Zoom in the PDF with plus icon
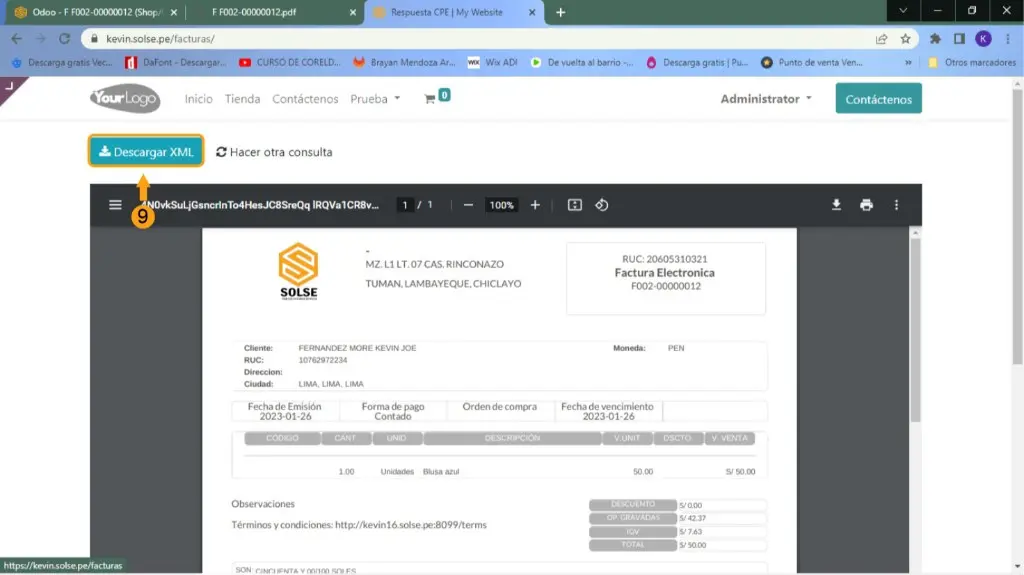This screenshot has height=575, width=1024. click(535, 205)
